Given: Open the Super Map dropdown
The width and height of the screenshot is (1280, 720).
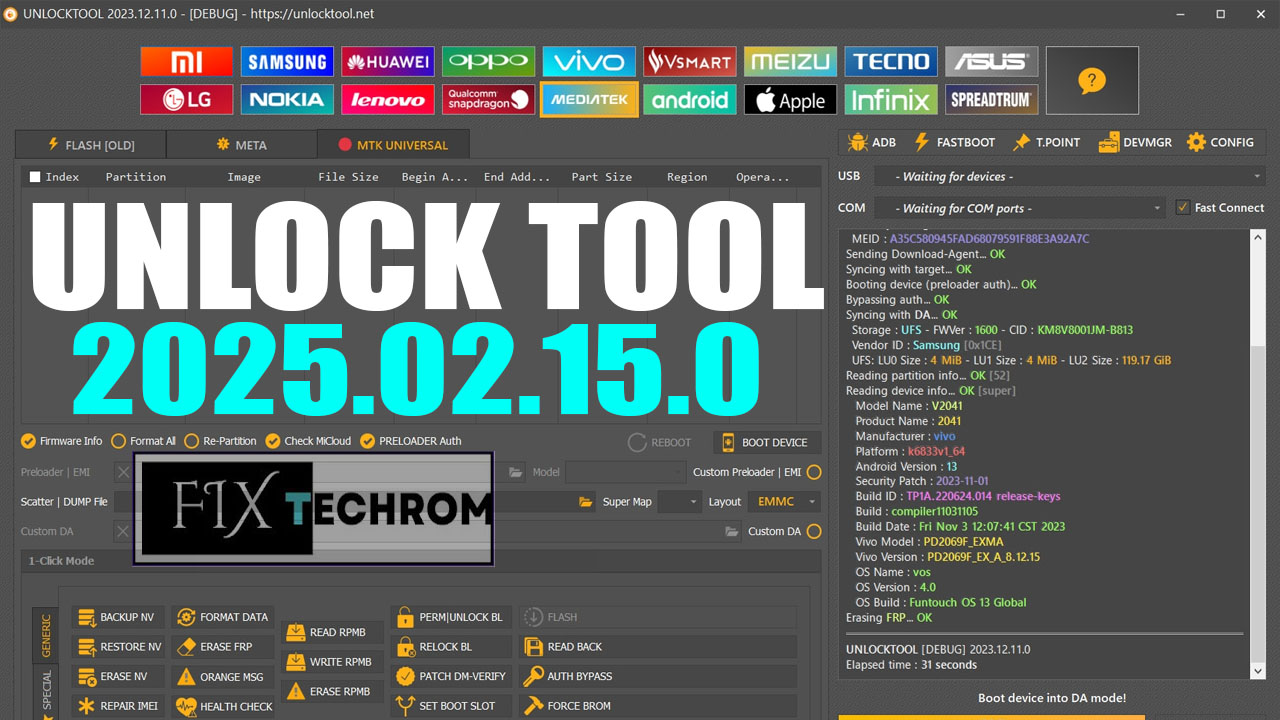Looking at the screenshot, I should point(678,502).
